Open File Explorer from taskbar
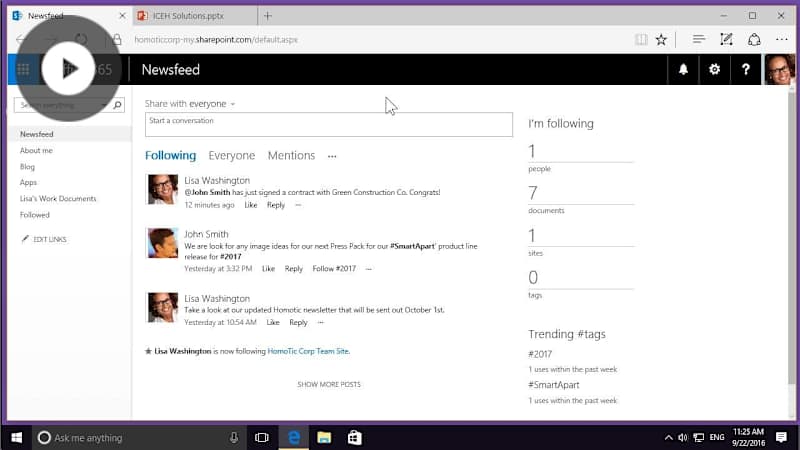The width and height of the screenshot is (800, 450). click(324, 437)
